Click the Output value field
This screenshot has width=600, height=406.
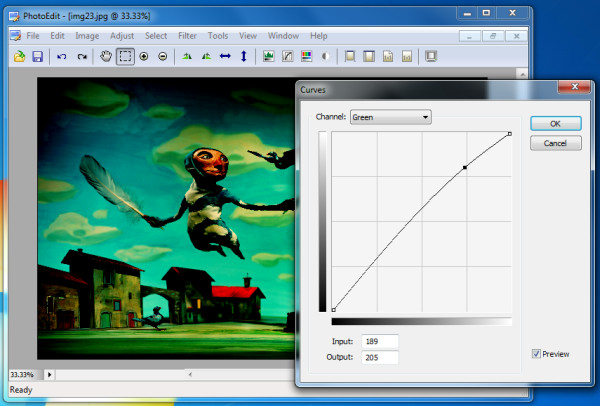[380, 357]
